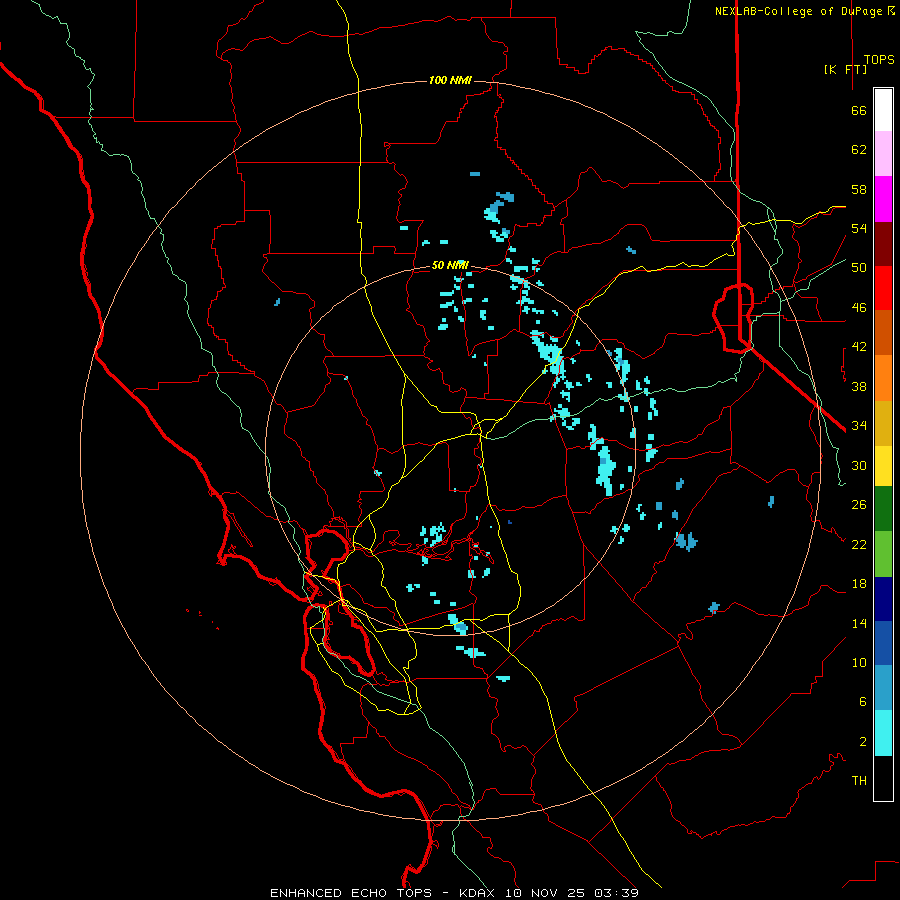Click the legend value 26

[x=859, y=505]
